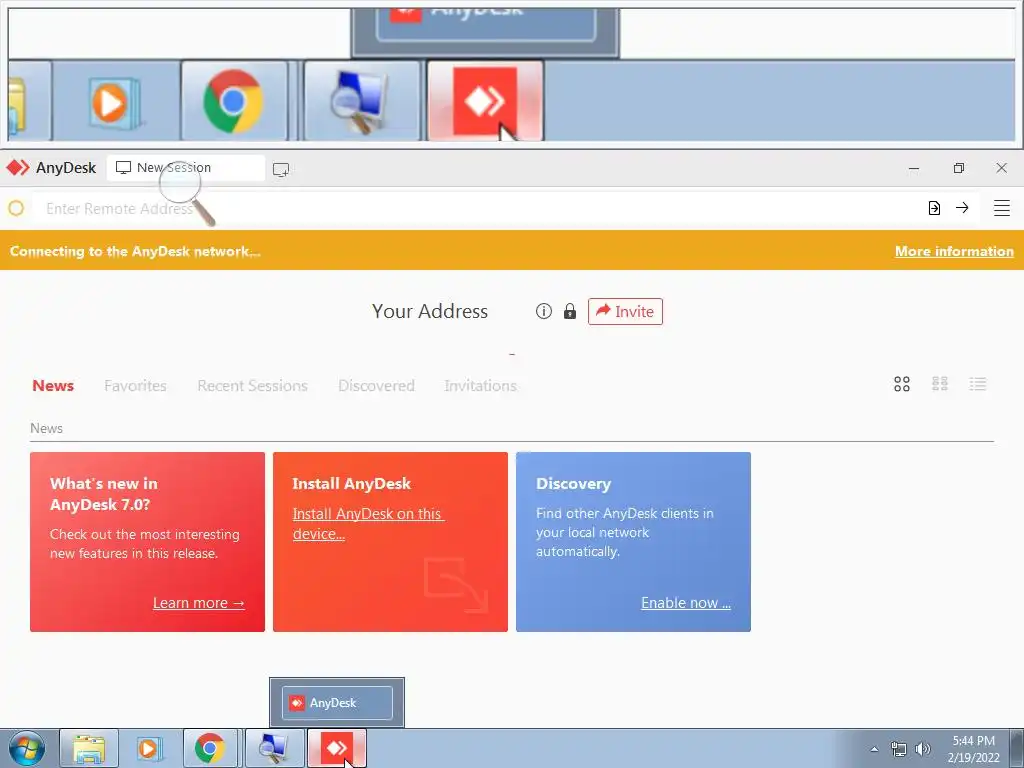Screen dimensions: 1024x768
Task: Open Windows Media Player from taskbar
Action: (150, 749)
